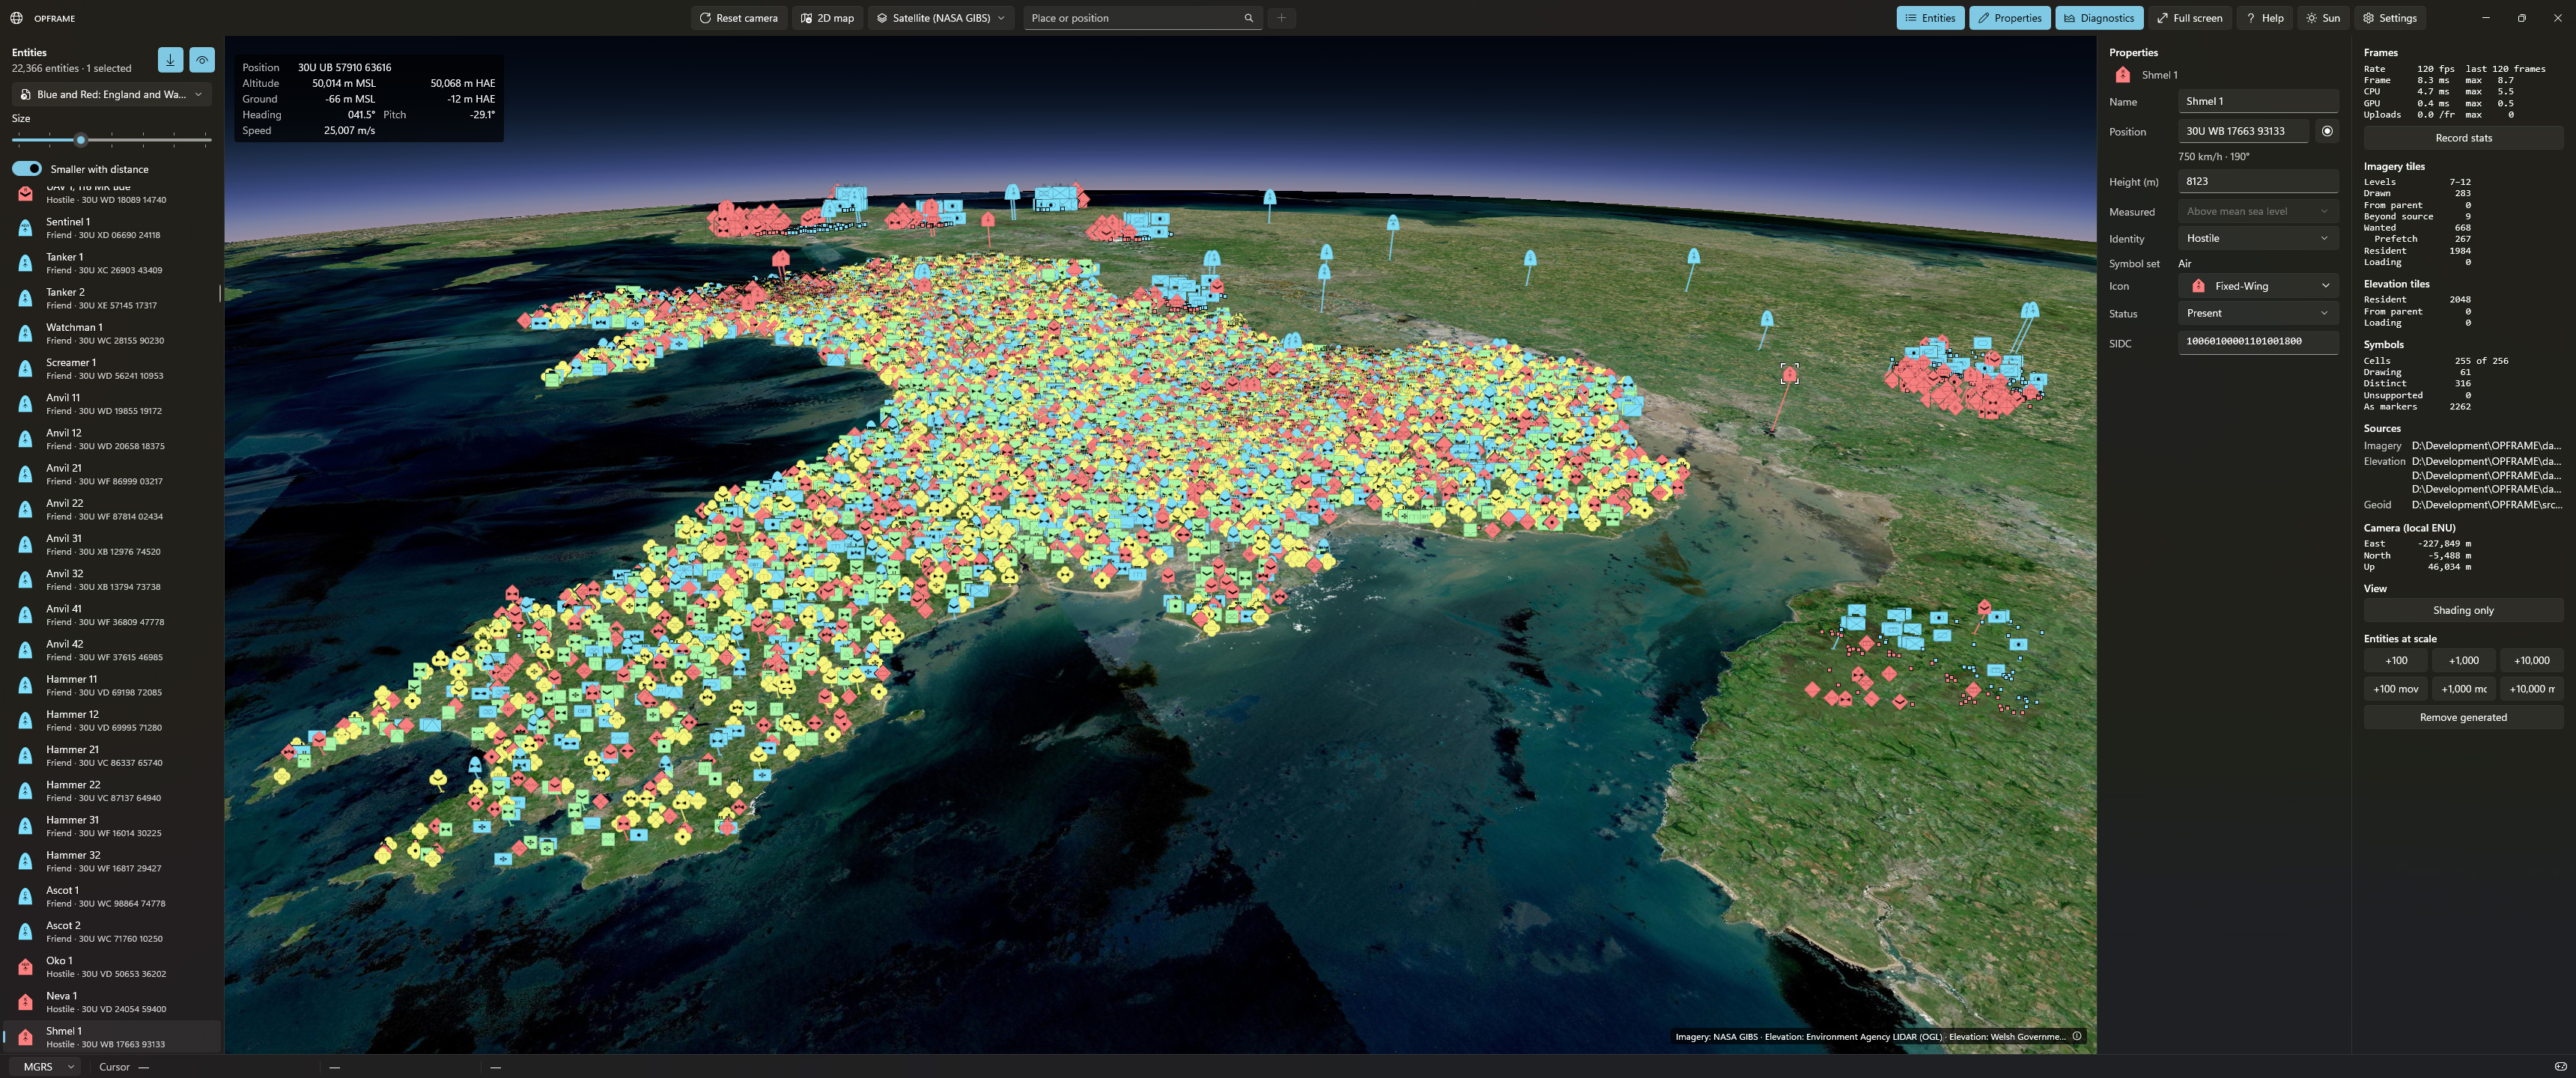Open the Blue and Red scenario dropdown
Image resolution: width=2576 pixels, height=1078 pixels.
pos(111,94)
